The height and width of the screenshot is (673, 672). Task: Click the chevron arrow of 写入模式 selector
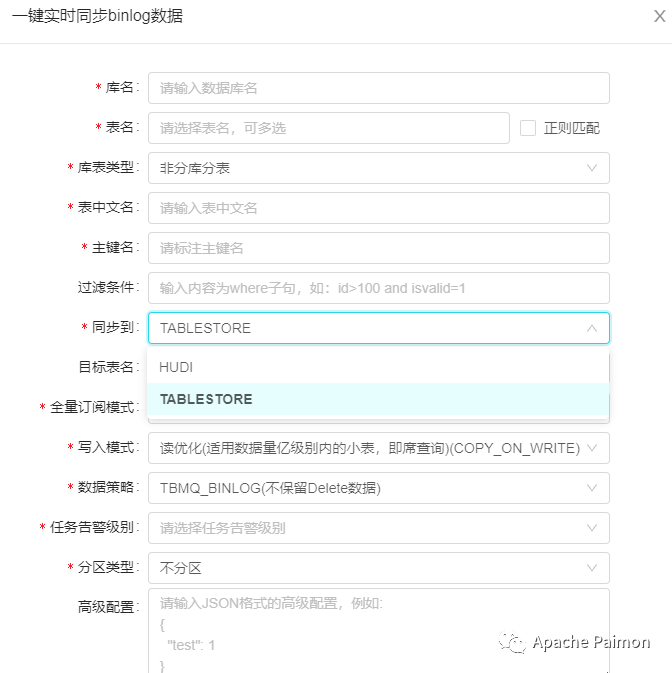[592, 448]
